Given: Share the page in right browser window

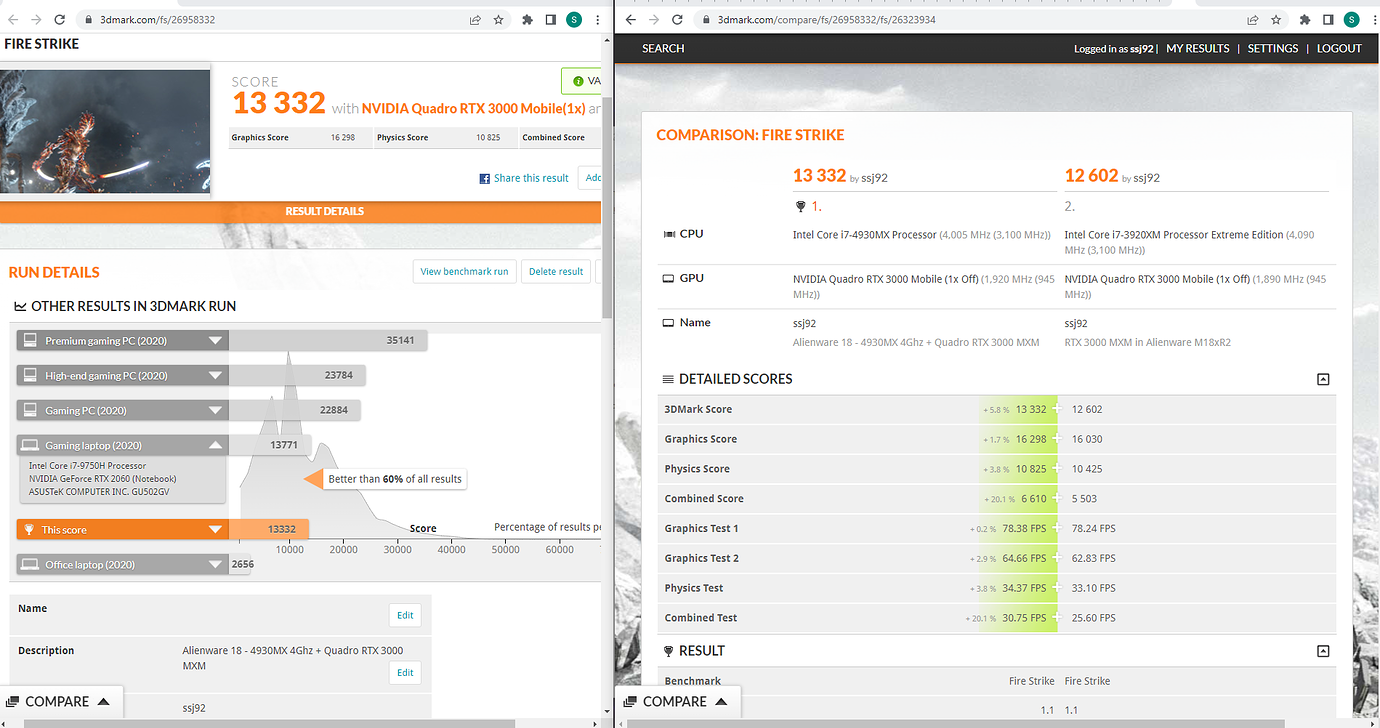Looking at the screenshot, I should [1252, 19].
